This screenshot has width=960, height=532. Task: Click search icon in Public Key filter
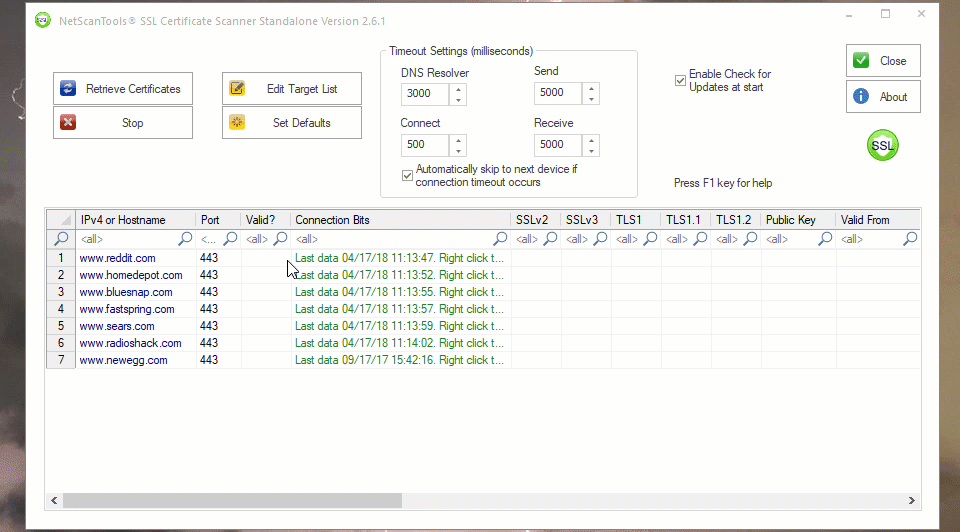[825, 239]
